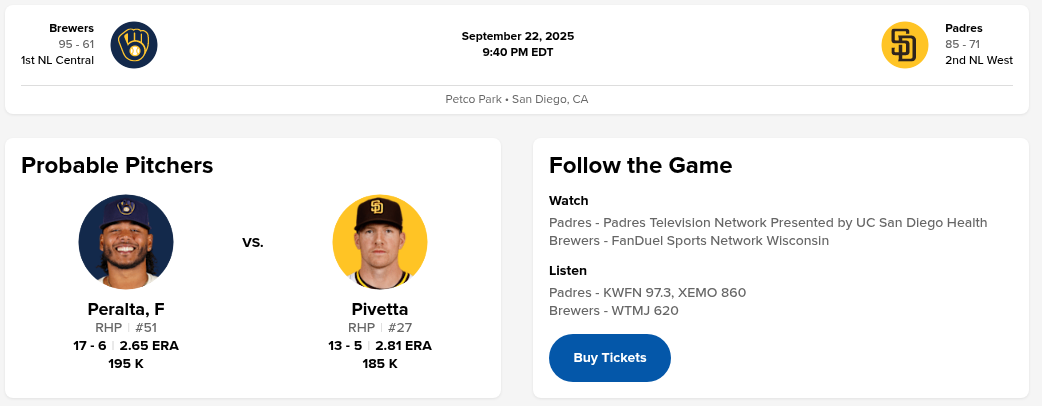Click Padres Television Network watch listing
This screenshot has width=1042, height=406.
[x=768, y=222]
